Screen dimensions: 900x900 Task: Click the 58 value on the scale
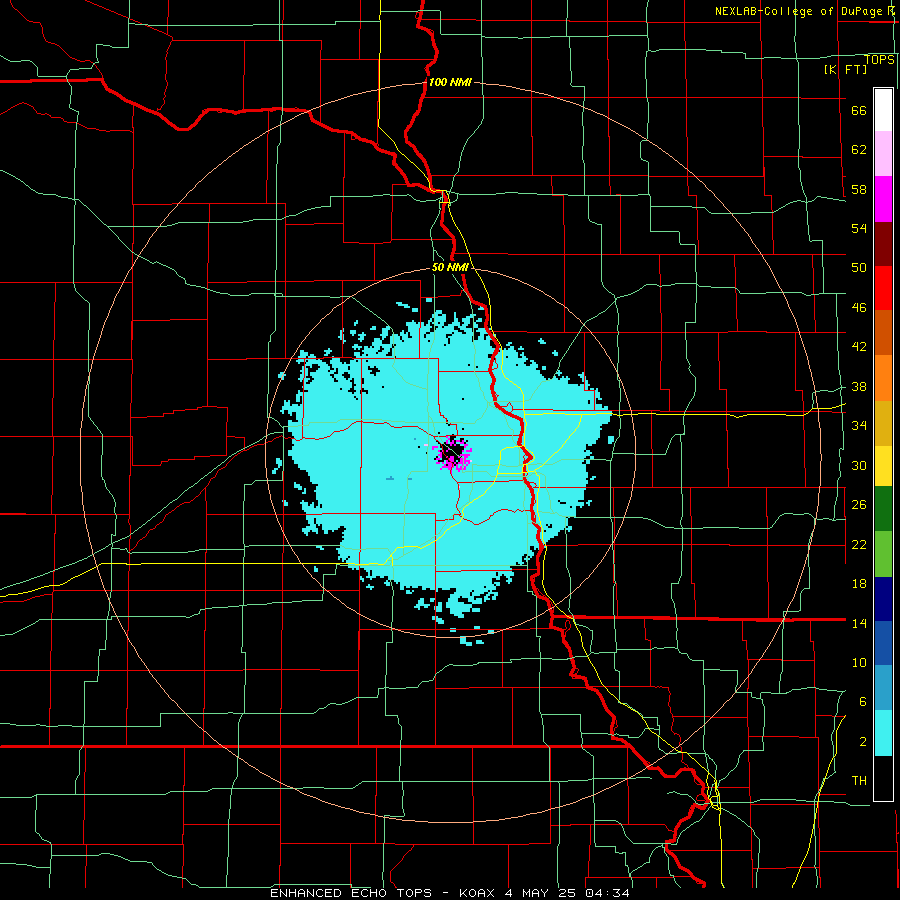(859, 189)
